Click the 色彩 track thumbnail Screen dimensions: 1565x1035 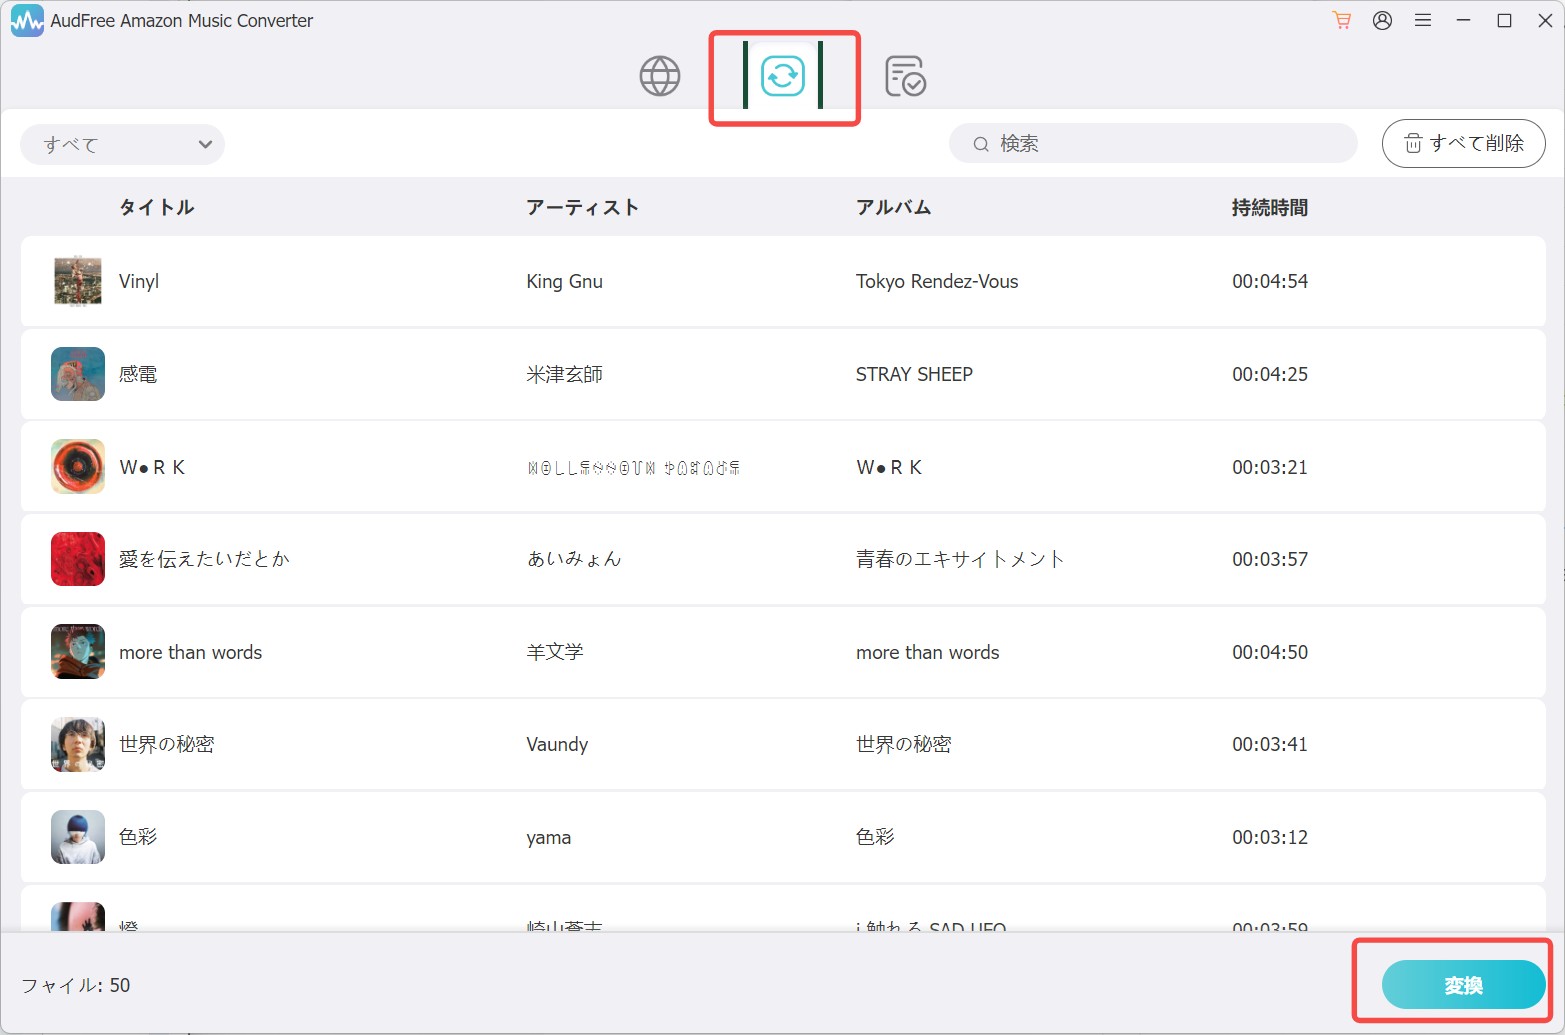click(78, 837)
